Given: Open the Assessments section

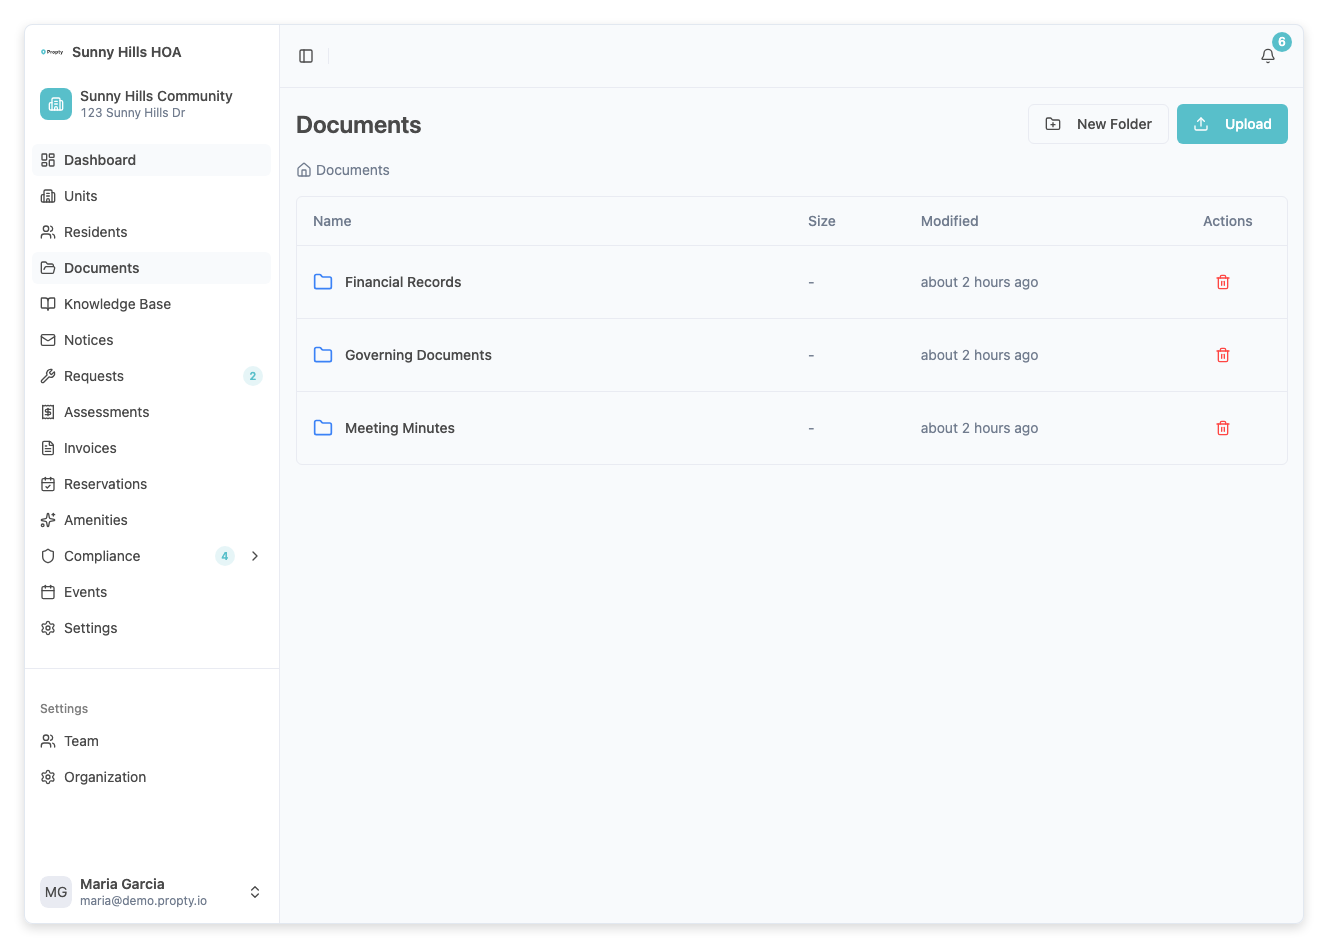Looking at the screenshot, I should tap(107, 412).
